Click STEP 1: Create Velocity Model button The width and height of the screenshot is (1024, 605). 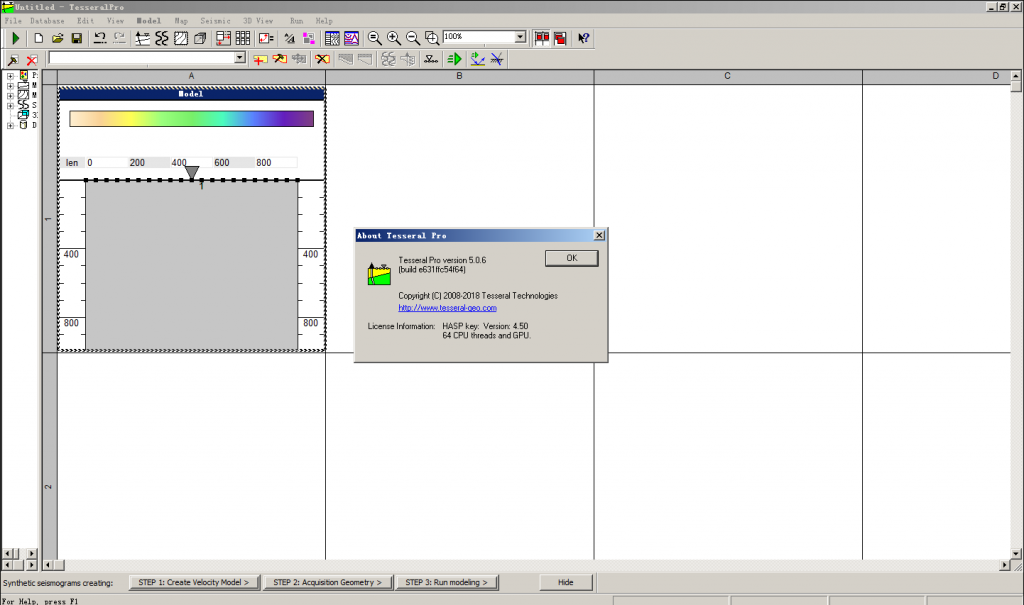click(194, 582)
